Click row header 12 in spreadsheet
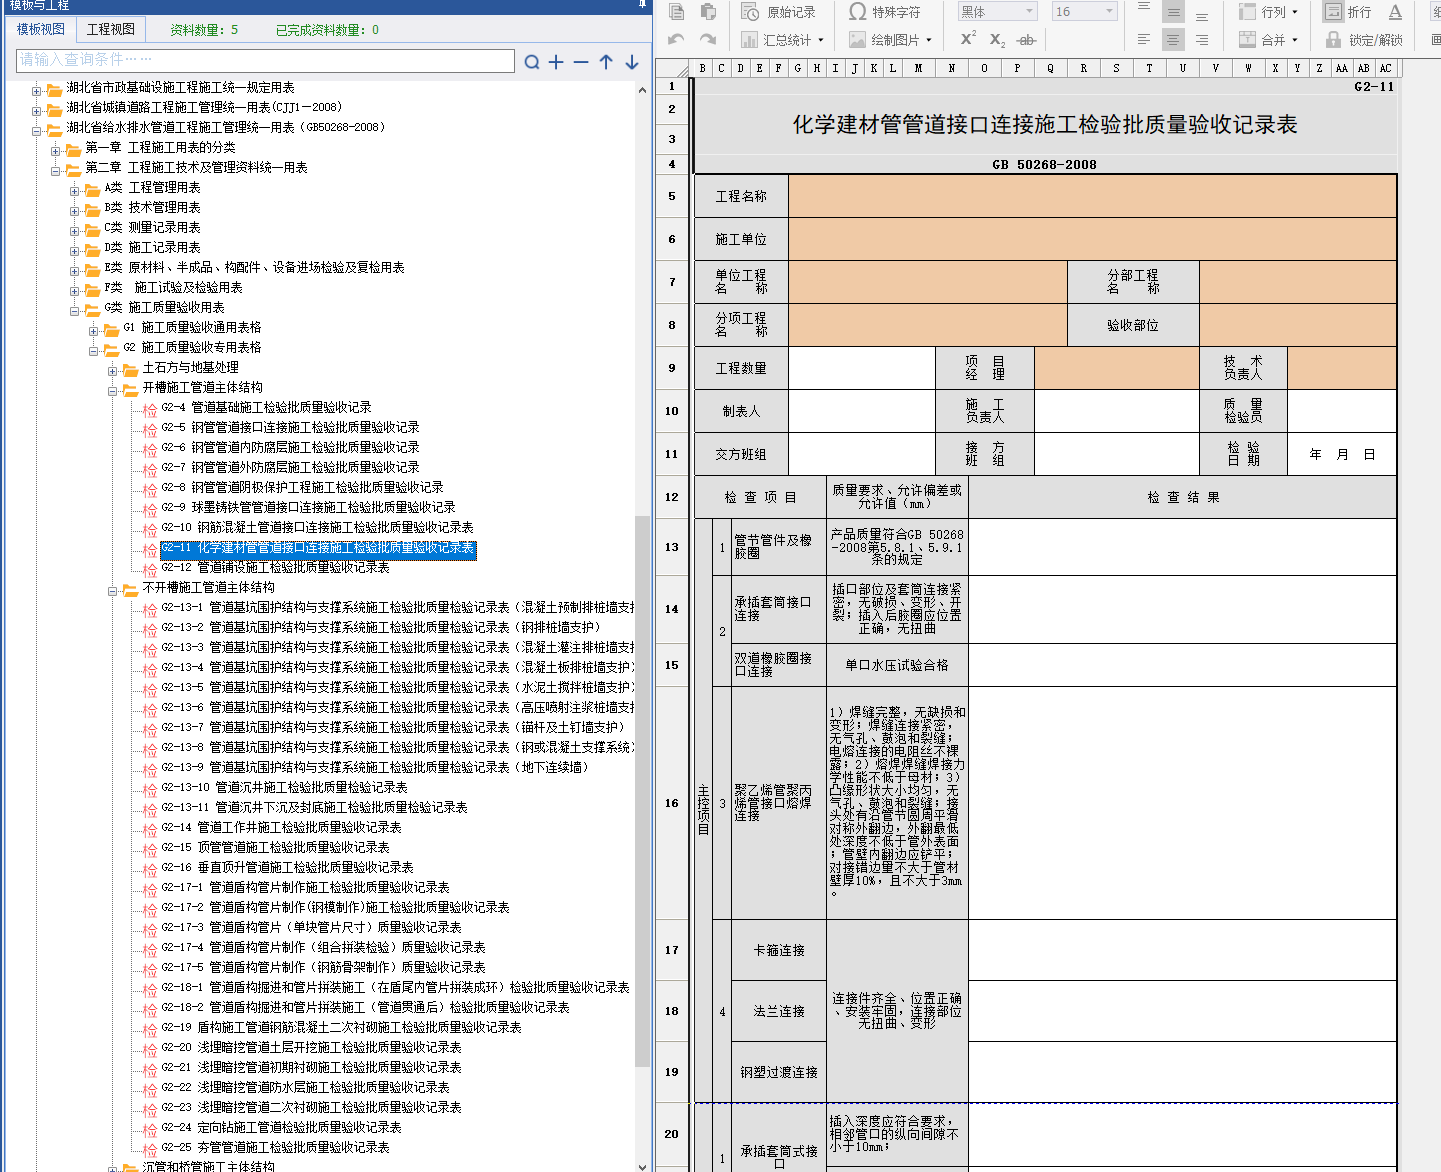Viewport: 1441px width, 1172px height. pyautogui.click(x=672, y=497)
